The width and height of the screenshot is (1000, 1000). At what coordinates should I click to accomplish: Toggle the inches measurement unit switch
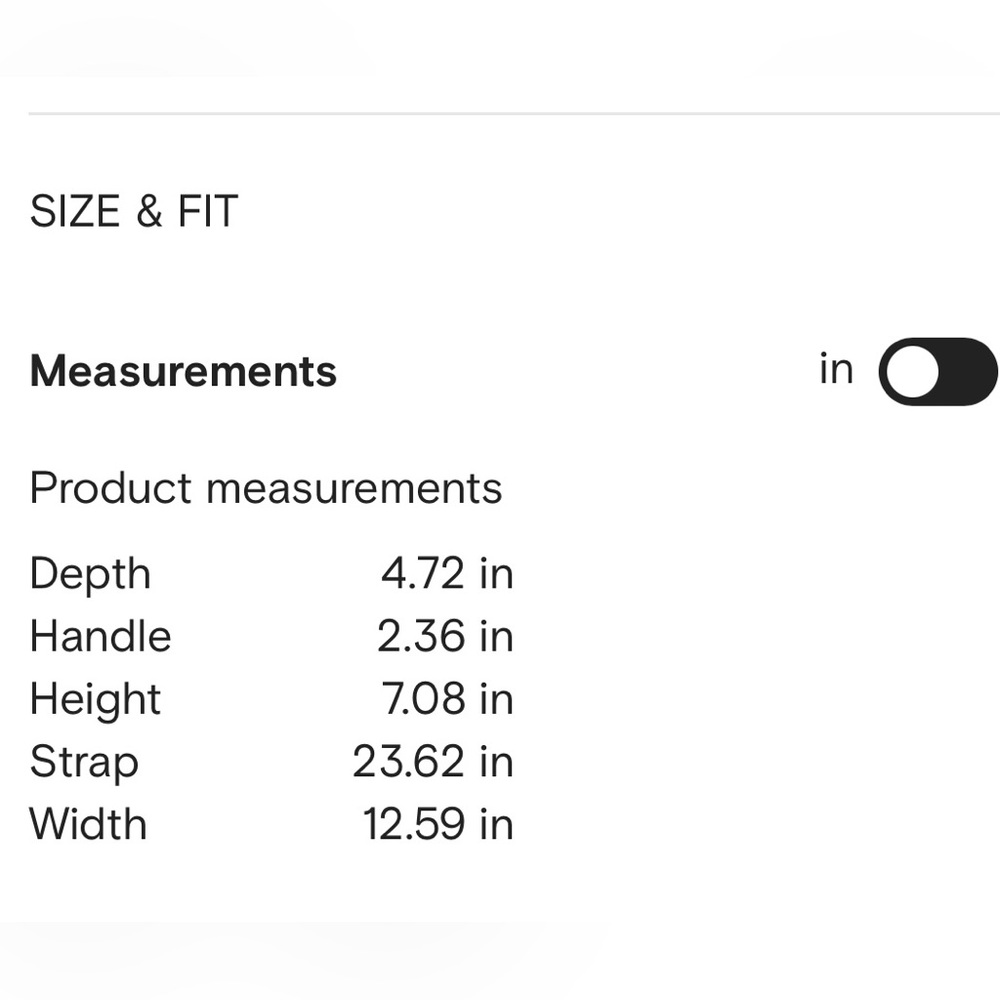pos(938,371)
